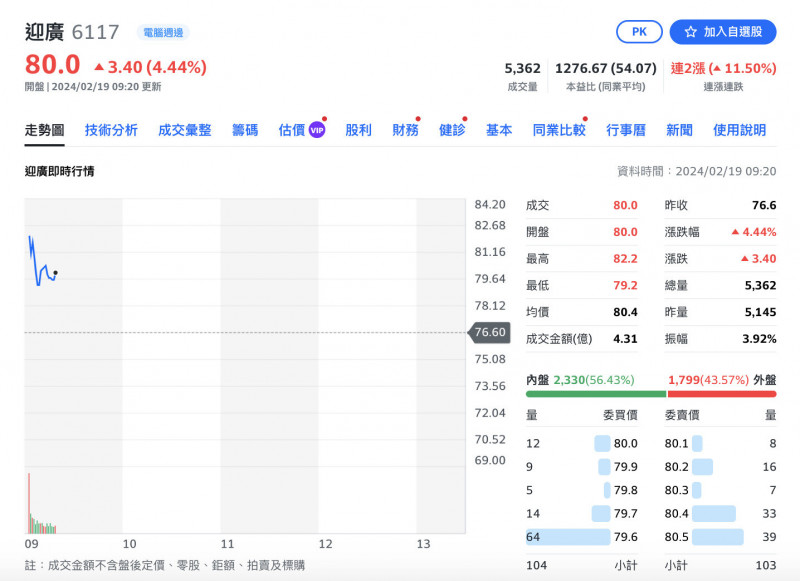Image resolution: width=800 pixels, height=581 pixels.
Task: Open the 技術分析 tab
Action: pyautogui.click(x=111, y=131)
